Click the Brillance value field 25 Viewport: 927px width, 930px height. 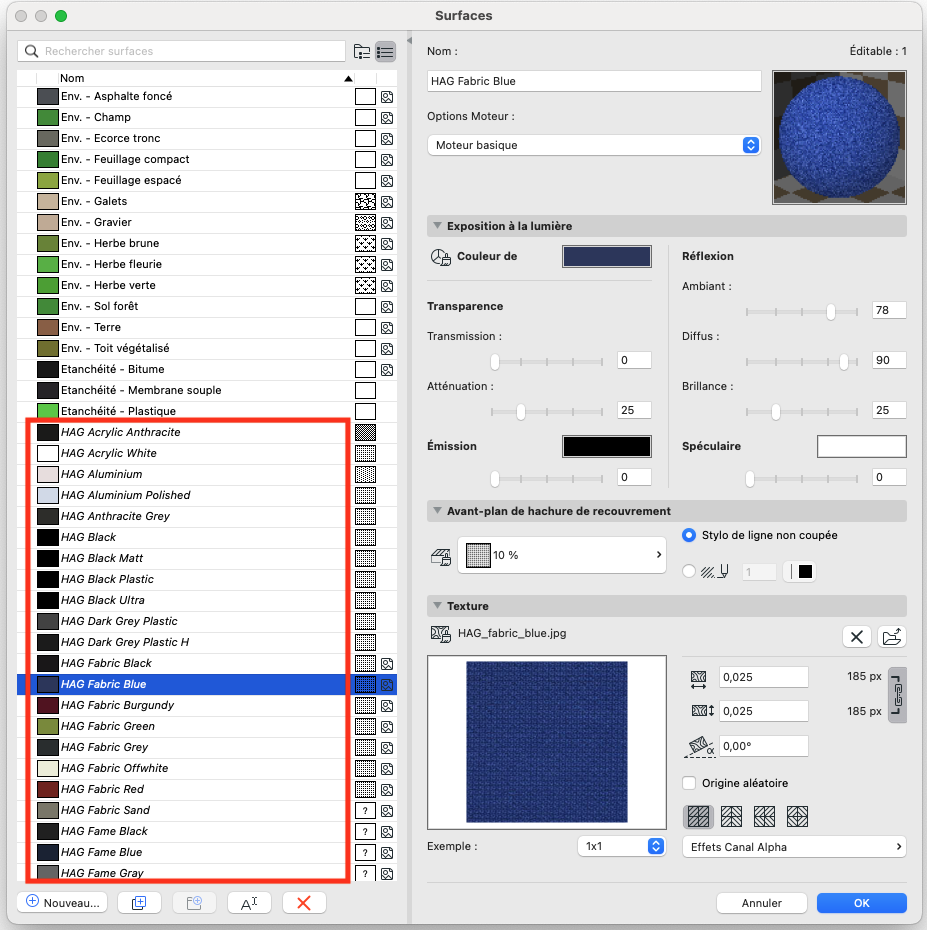889,410
